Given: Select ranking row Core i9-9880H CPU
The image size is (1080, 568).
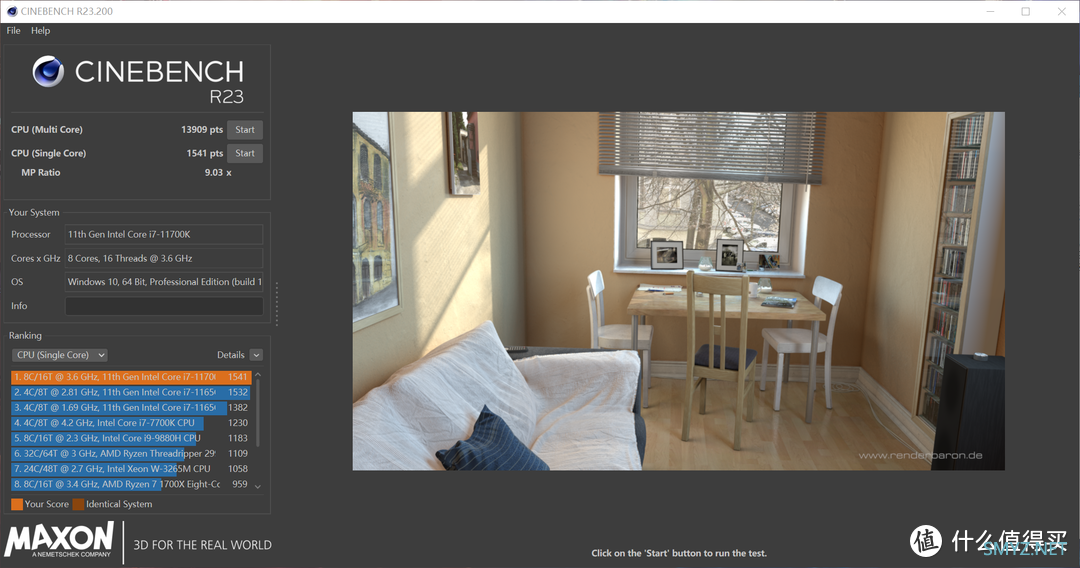Looking at the screenshot, I should (131, 438).
